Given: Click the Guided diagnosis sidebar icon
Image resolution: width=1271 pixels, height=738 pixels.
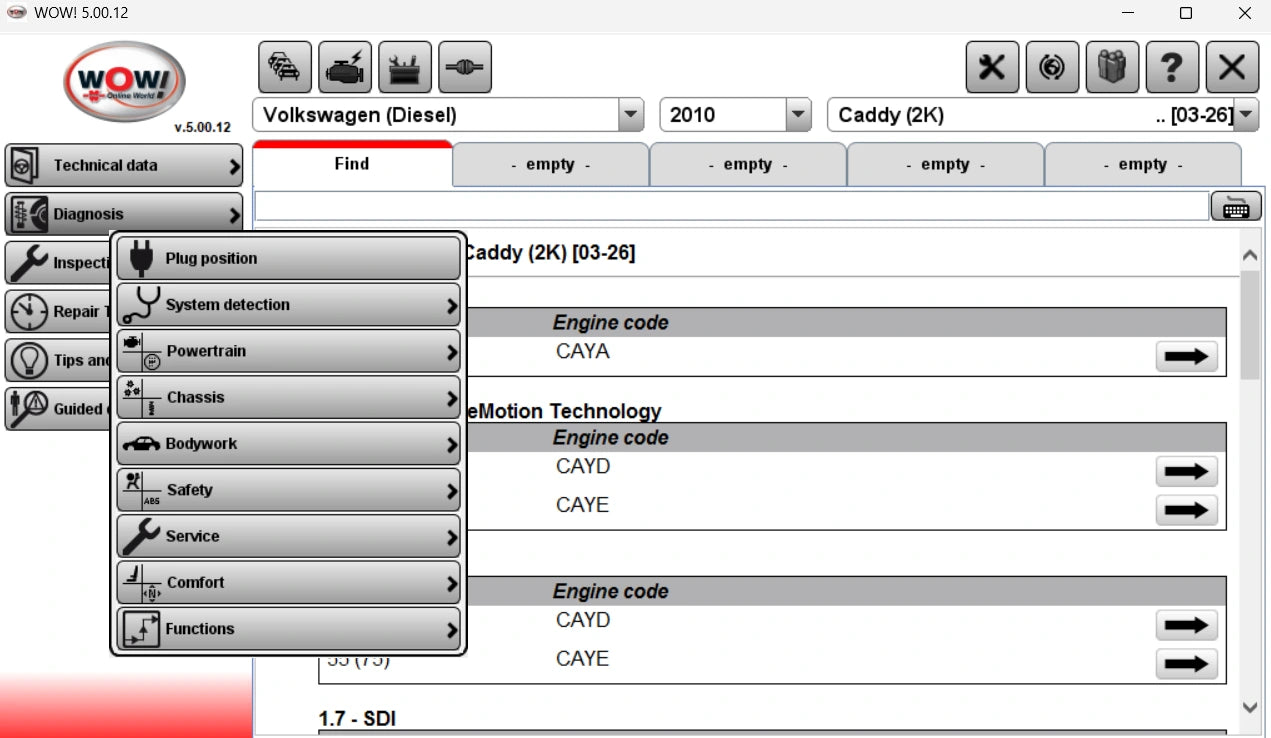Looking at the screenshot, I should pyautogui.click(x=28, y=408).
